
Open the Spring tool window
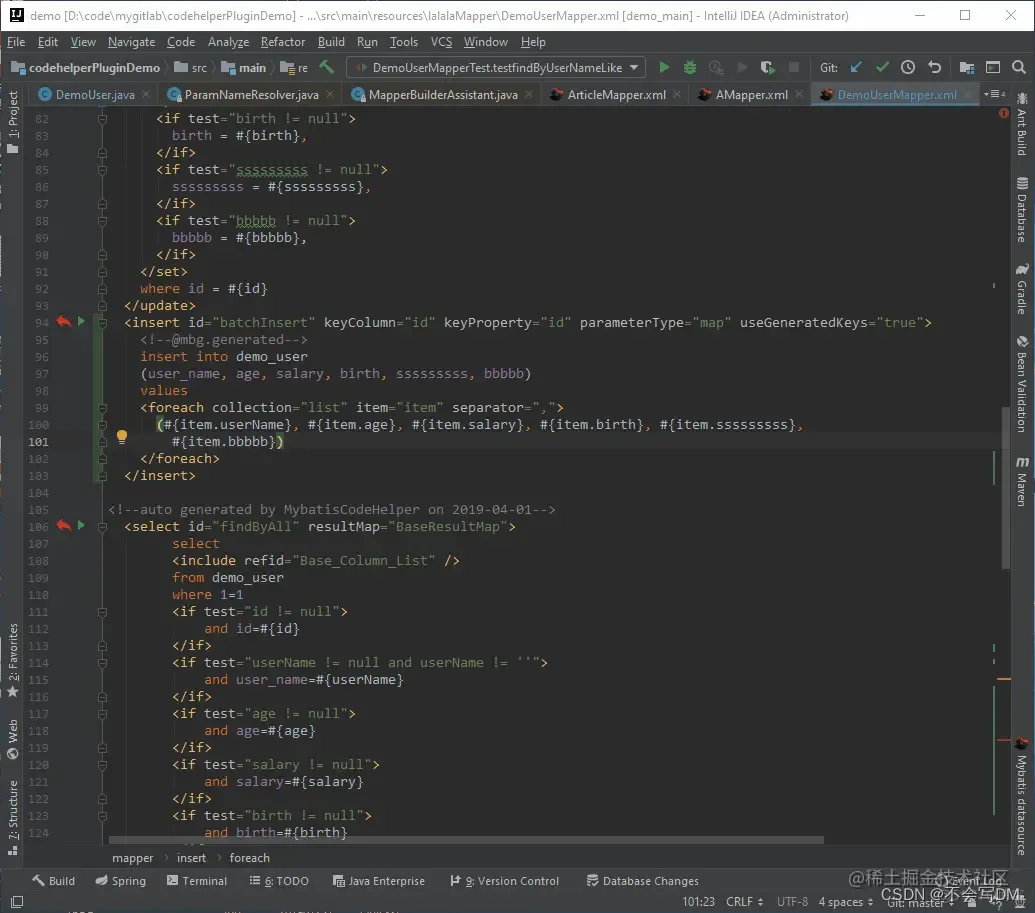pos(121,881)
